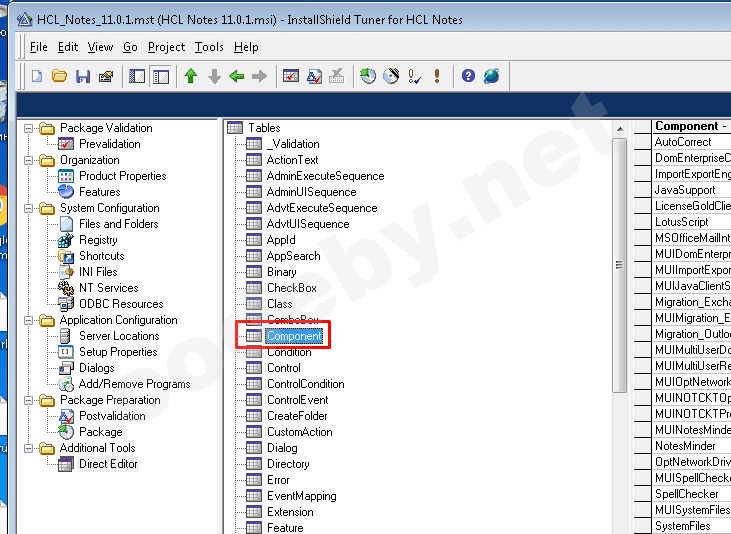Click the green up arrow icon
This screenshot has height=534, width=731.
point(191,76)
